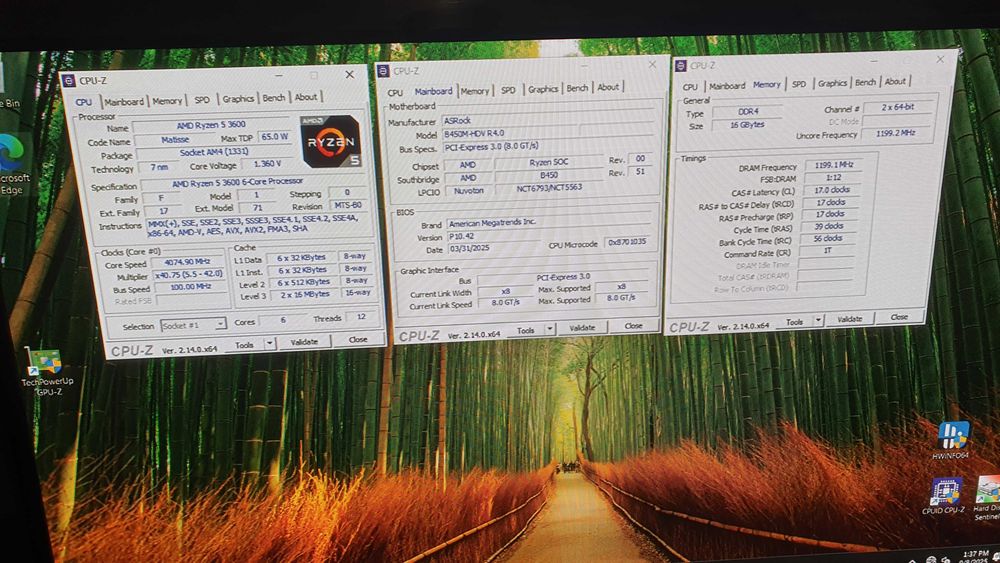Click CPU-Z title icon in left window
This screenshot has width=1000, height=563.
(x=68, y=81)
